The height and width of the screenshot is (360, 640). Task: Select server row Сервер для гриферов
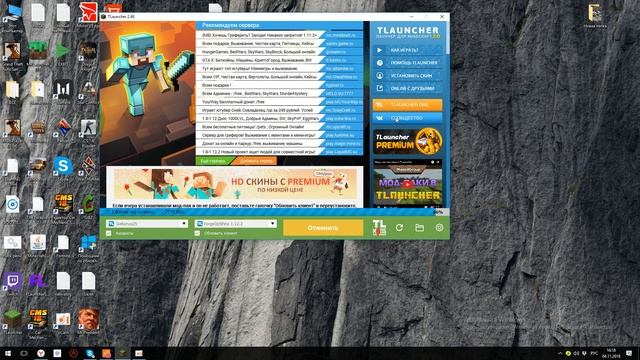pos(279,135)
